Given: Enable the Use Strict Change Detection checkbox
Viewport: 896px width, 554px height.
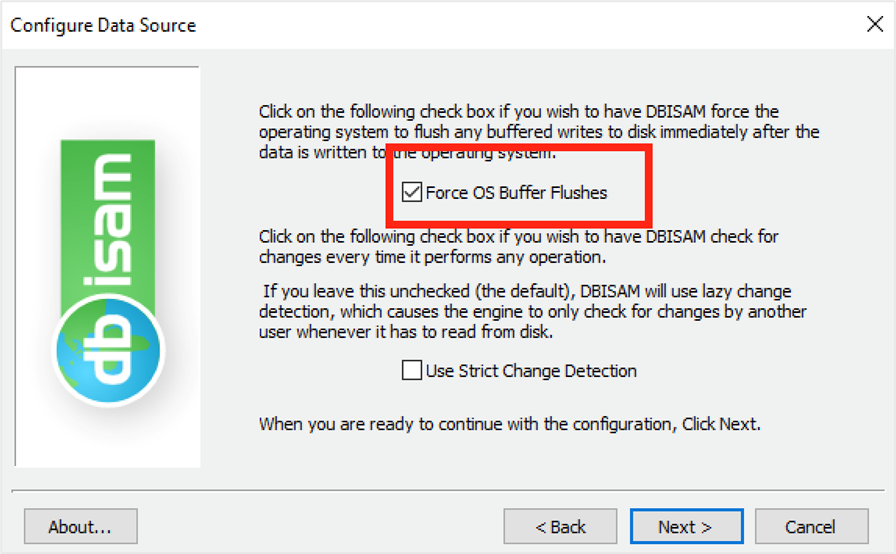Looking at the screenshot, I should [411, 371].
